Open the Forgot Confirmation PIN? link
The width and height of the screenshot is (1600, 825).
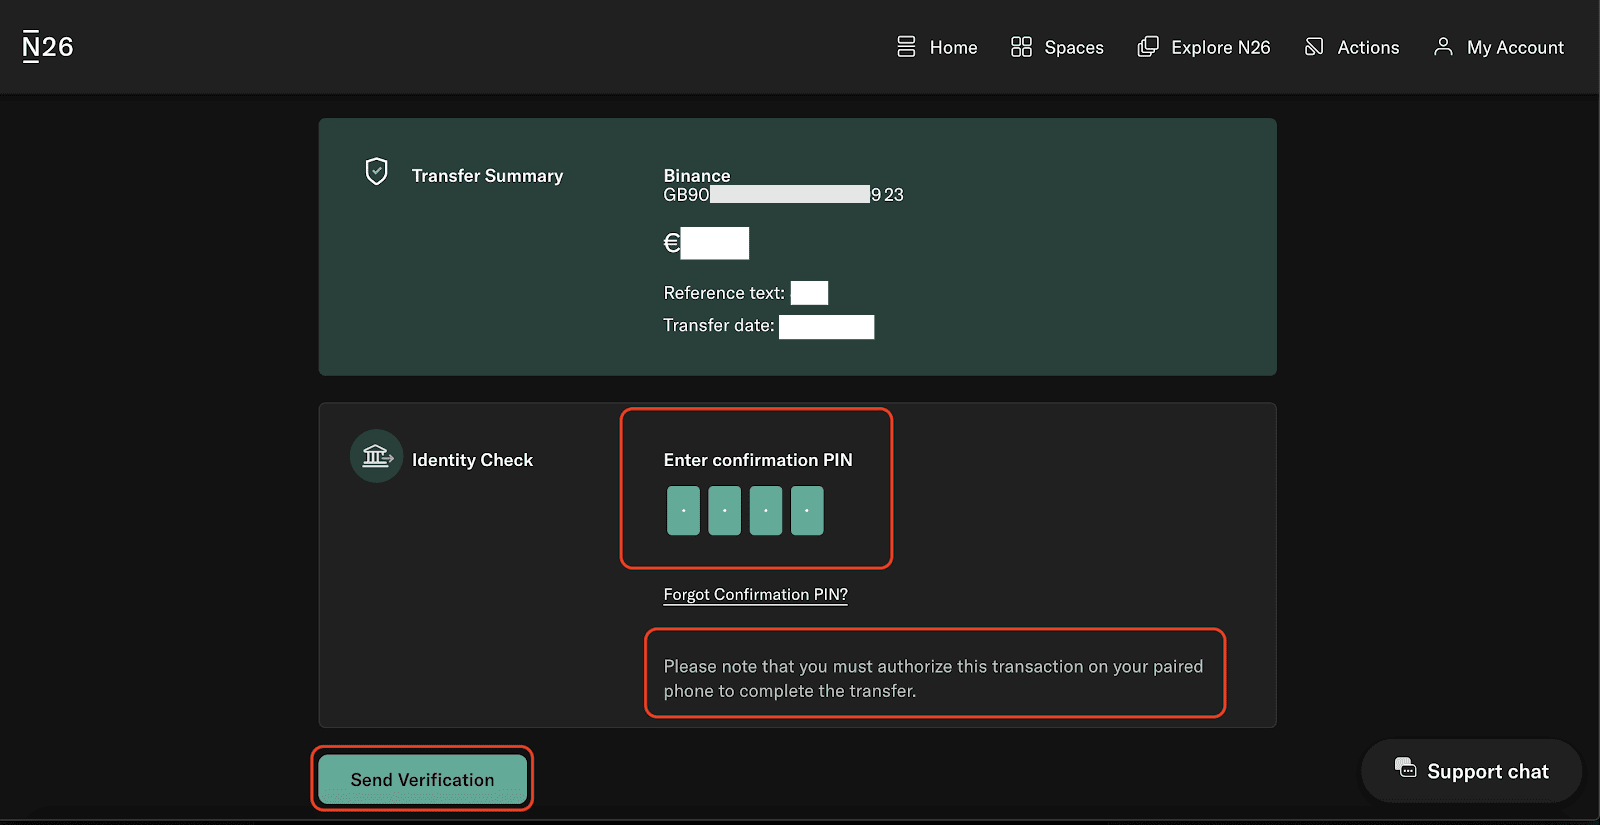click(755, 595)
